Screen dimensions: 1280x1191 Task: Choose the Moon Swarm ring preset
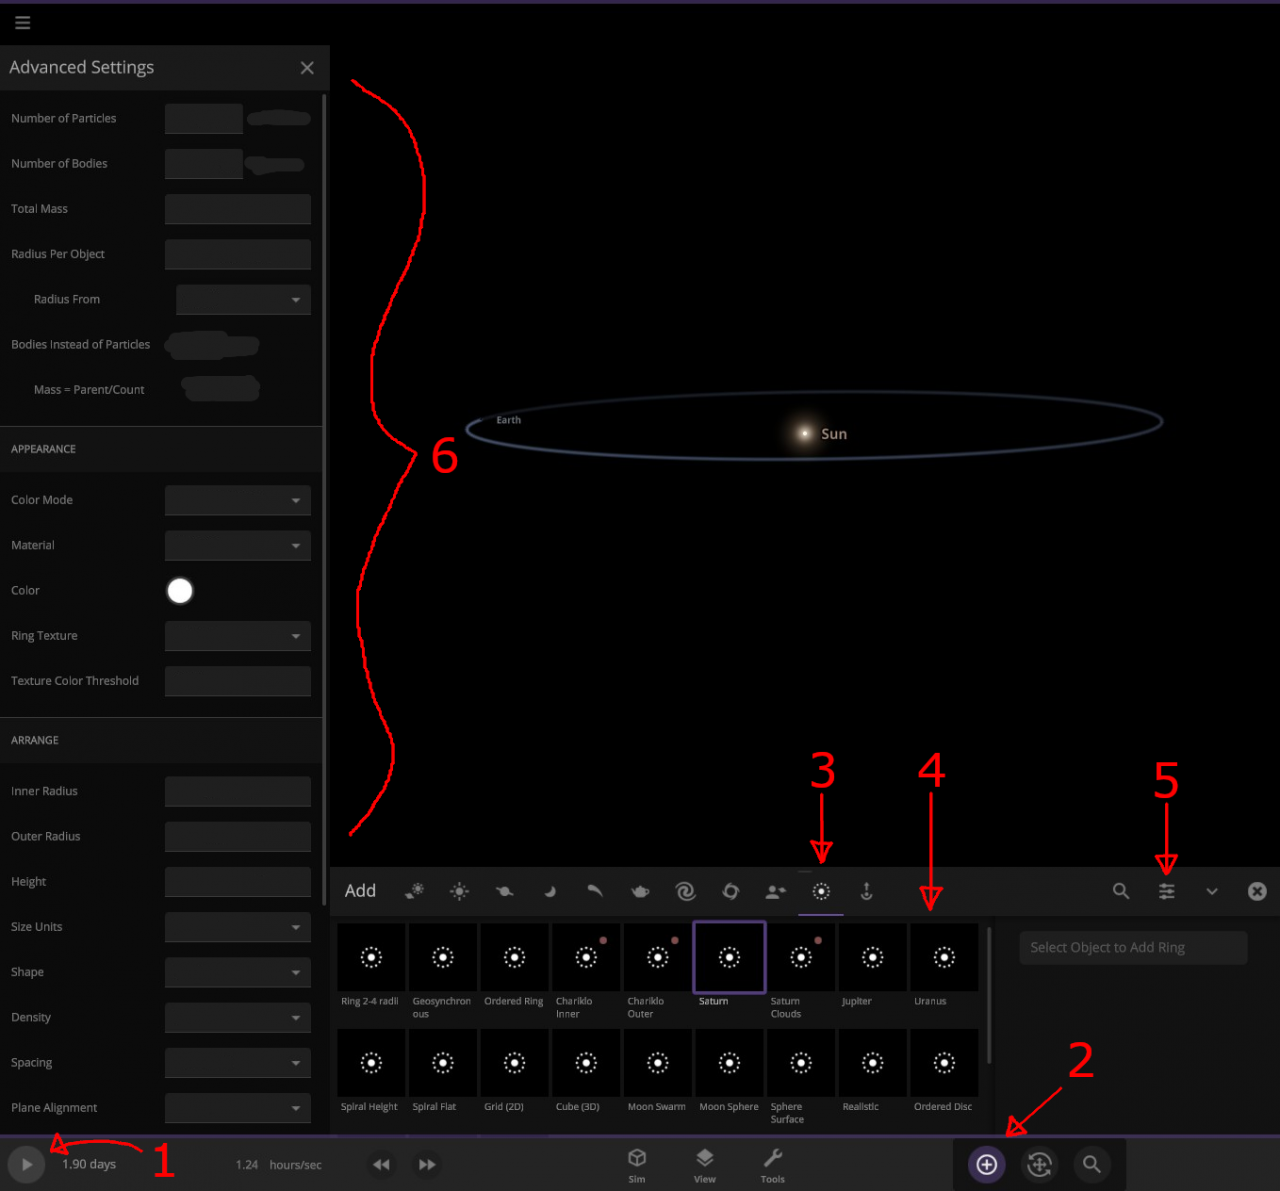pyautogui.click(x=657, y=1064)
